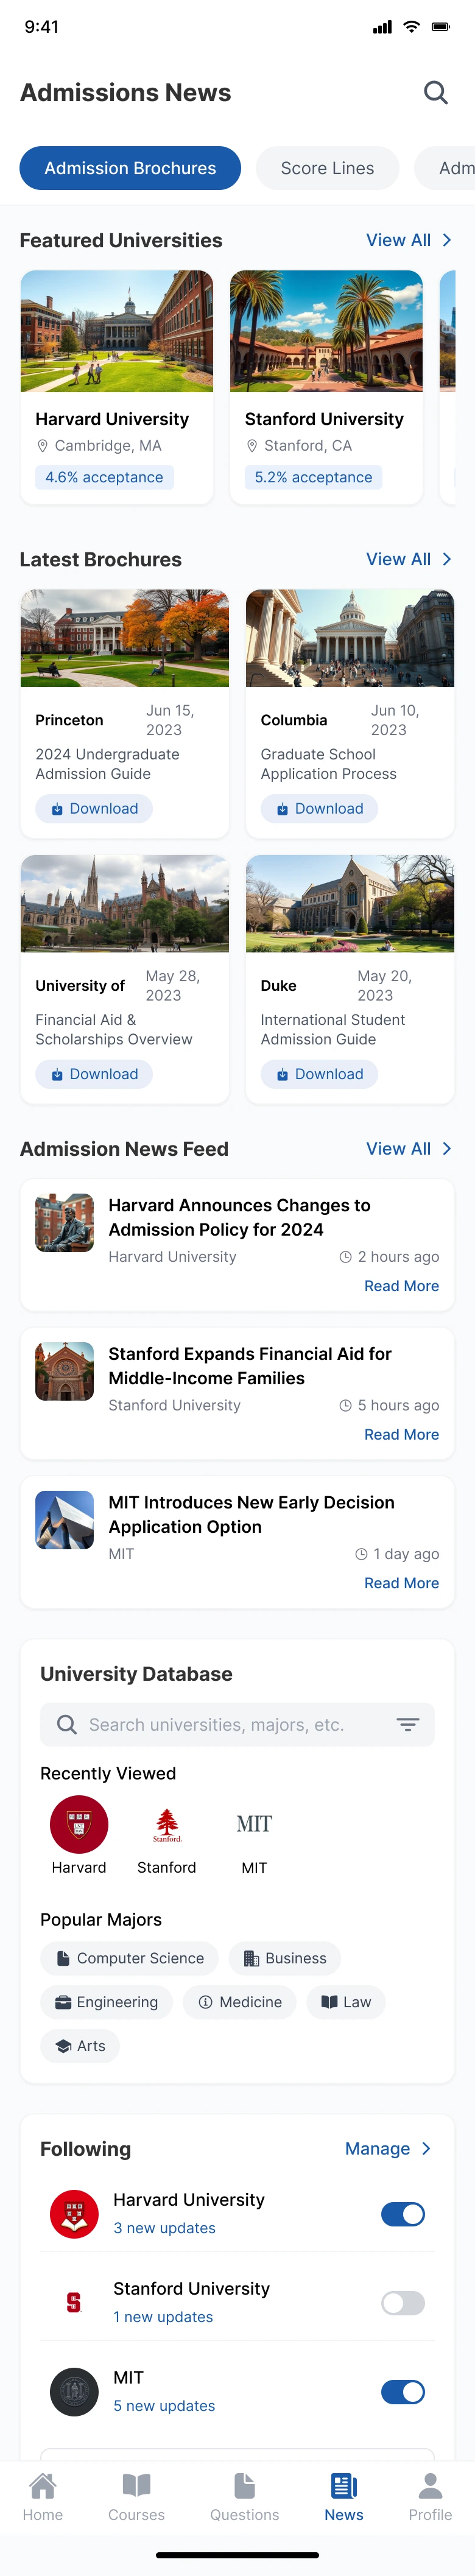Switch to the Score Lines tab
The width and height of the screenshot is (475, 2576).
point(327,168)
